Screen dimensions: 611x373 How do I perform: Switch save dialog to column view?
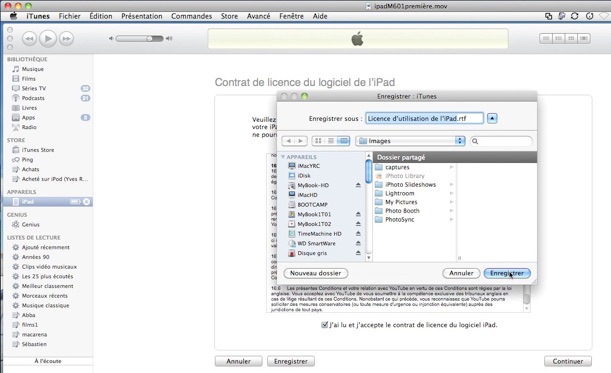coord(343,141)
